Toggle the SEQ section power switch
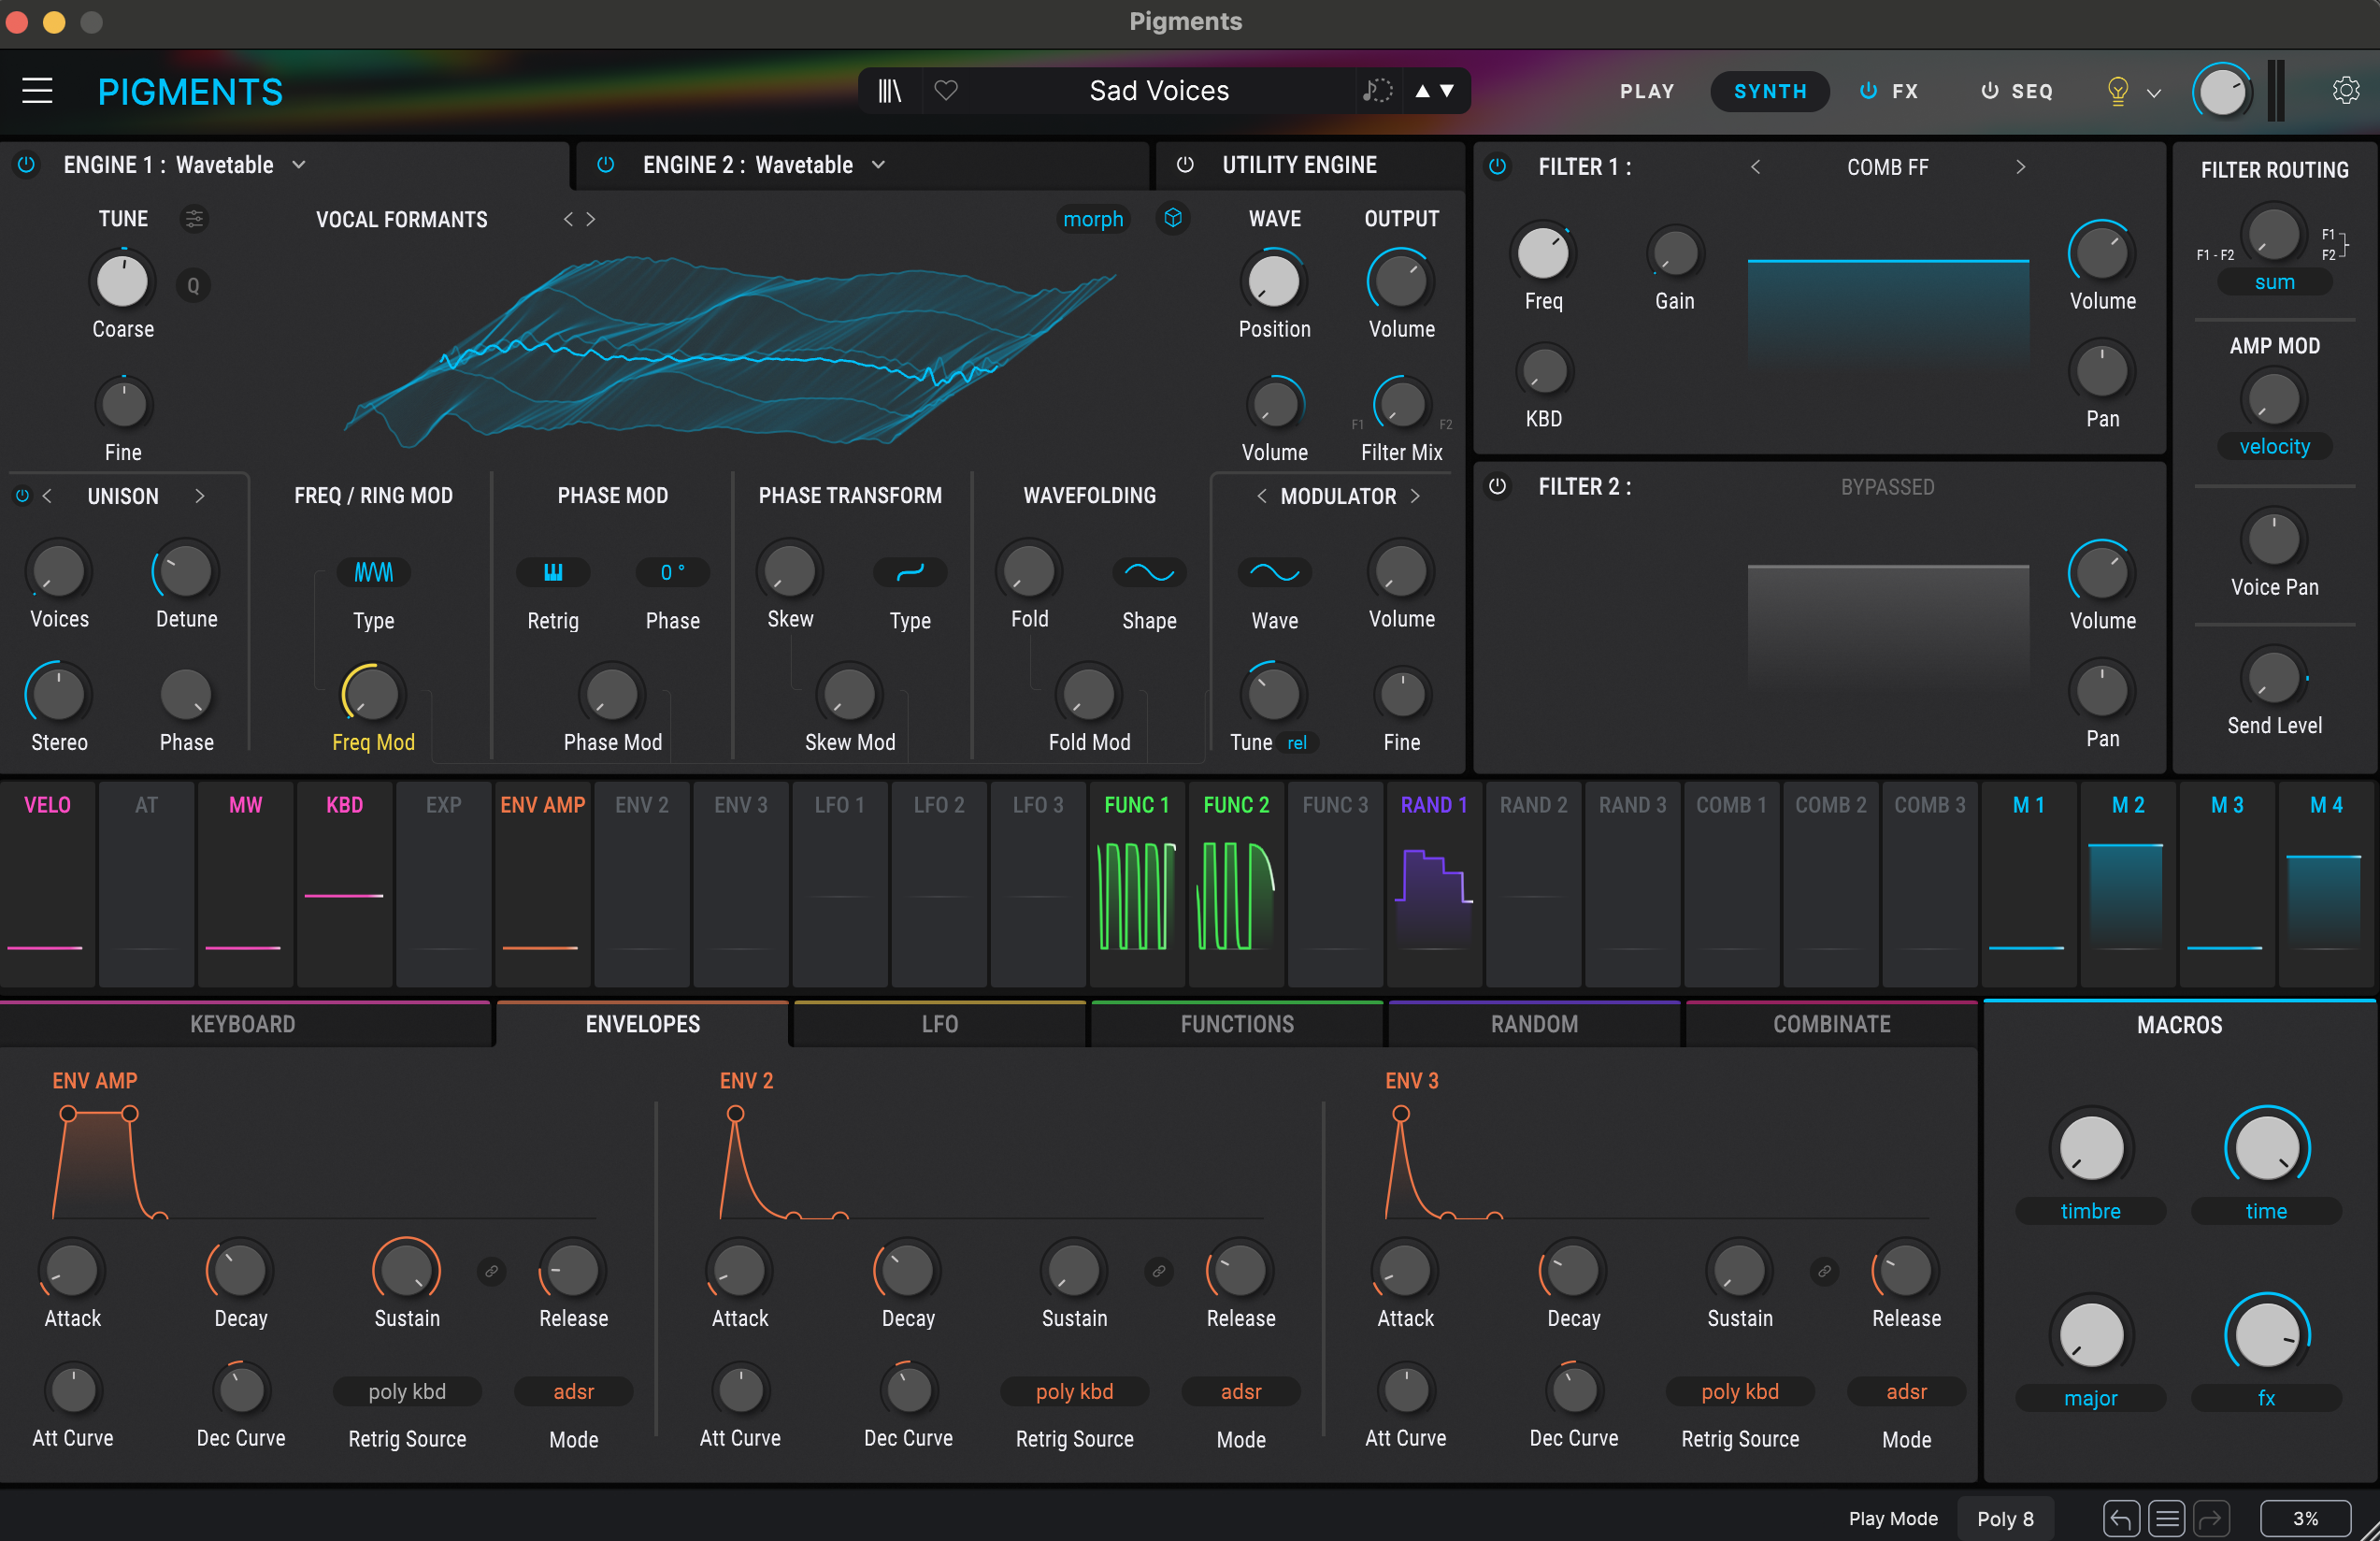 click(x=1990, y=91)
